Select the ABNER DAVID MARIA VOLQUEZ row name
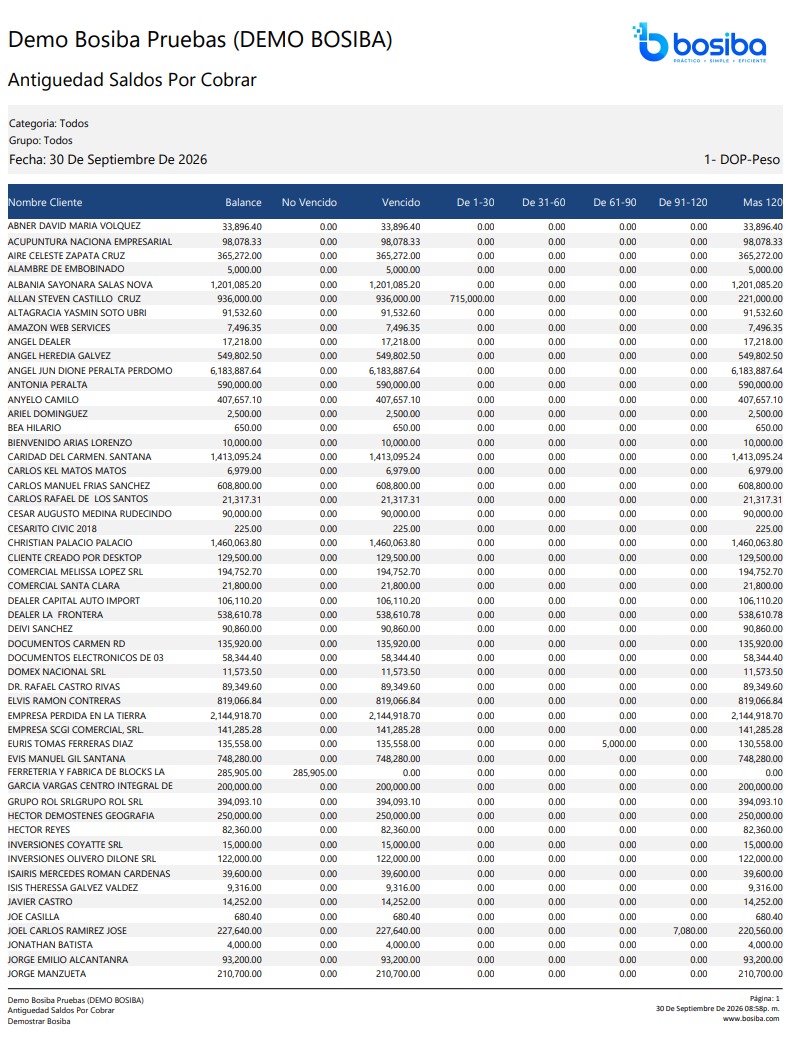The height and width of the screenshot is (1043, 799). coord(75,226)
